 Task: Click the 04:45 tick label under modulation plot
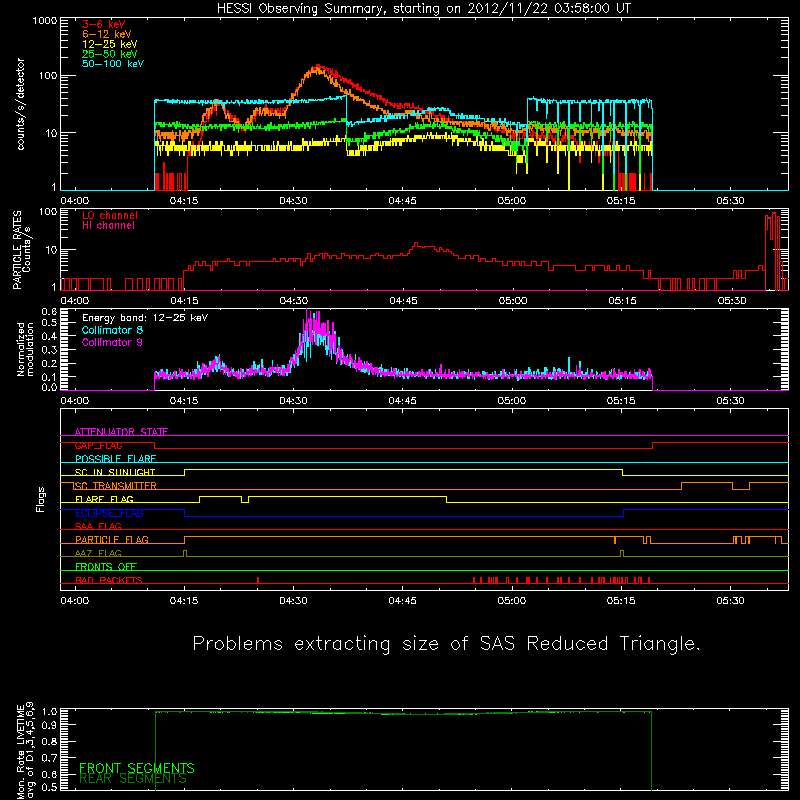403,401
